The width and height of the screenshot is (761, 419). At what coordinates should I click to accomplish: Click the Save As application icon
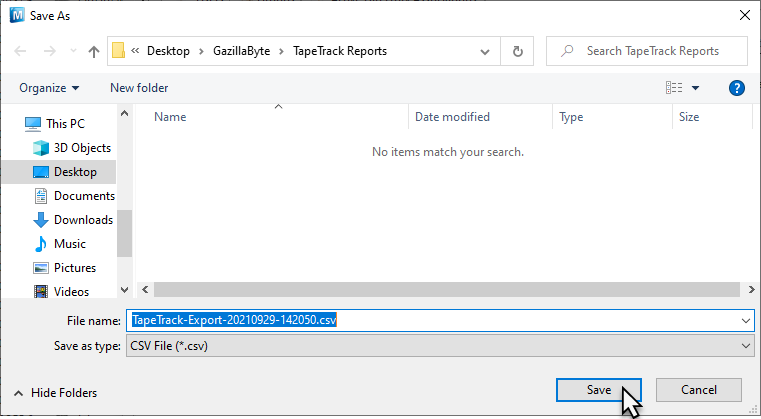pos(17,16)
